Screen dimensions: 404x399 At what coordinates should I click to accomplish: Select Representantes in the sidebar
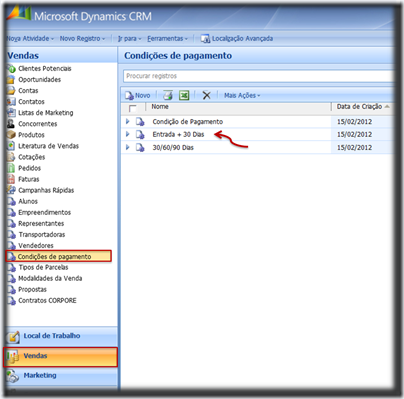click(x=41, y=224)
